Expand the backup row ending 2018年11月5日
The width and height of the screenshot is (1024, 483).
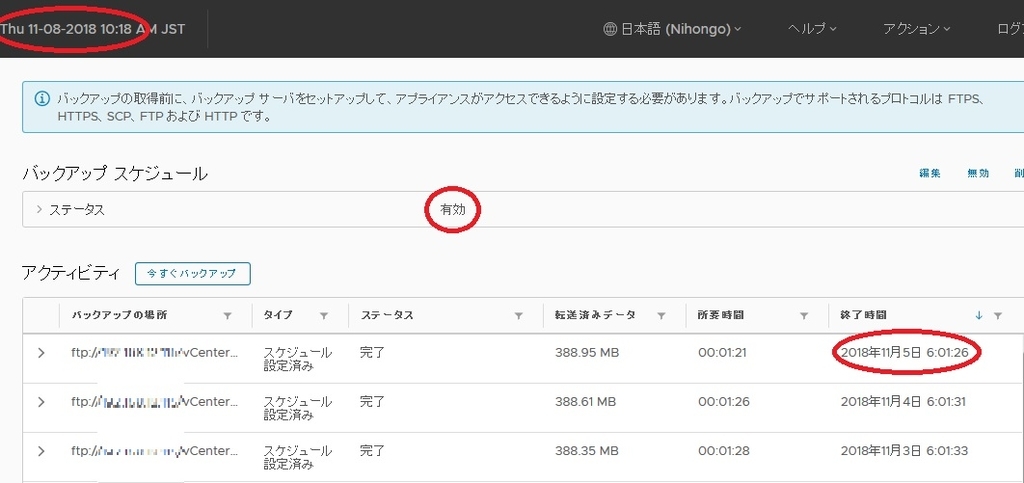pyautogui.click(x=41, y=353)
